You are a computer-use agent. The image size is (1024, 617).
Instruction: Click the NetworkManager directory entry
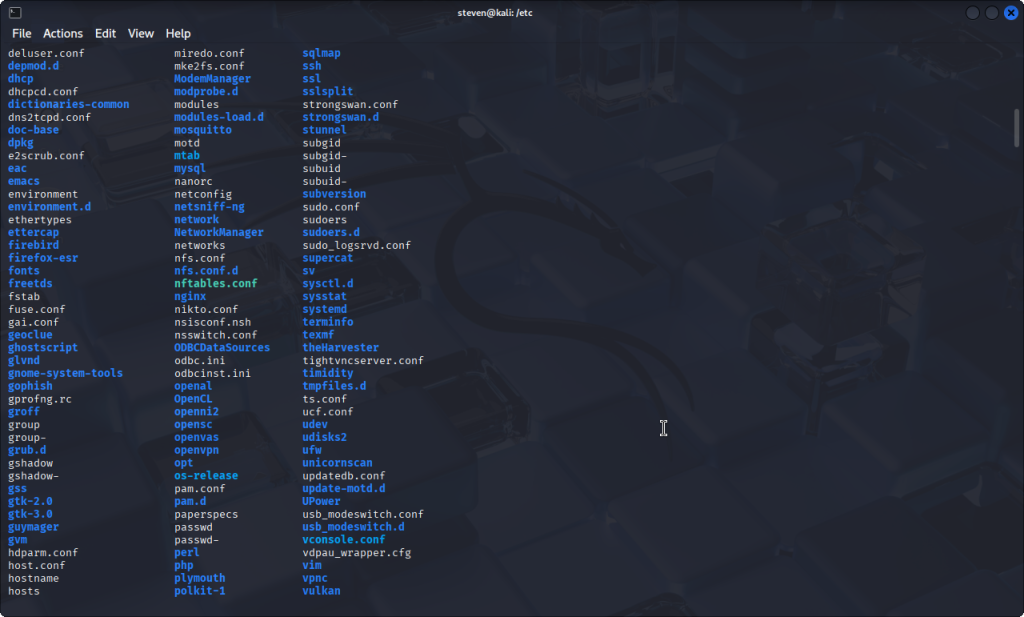click(x=219, y=233)
